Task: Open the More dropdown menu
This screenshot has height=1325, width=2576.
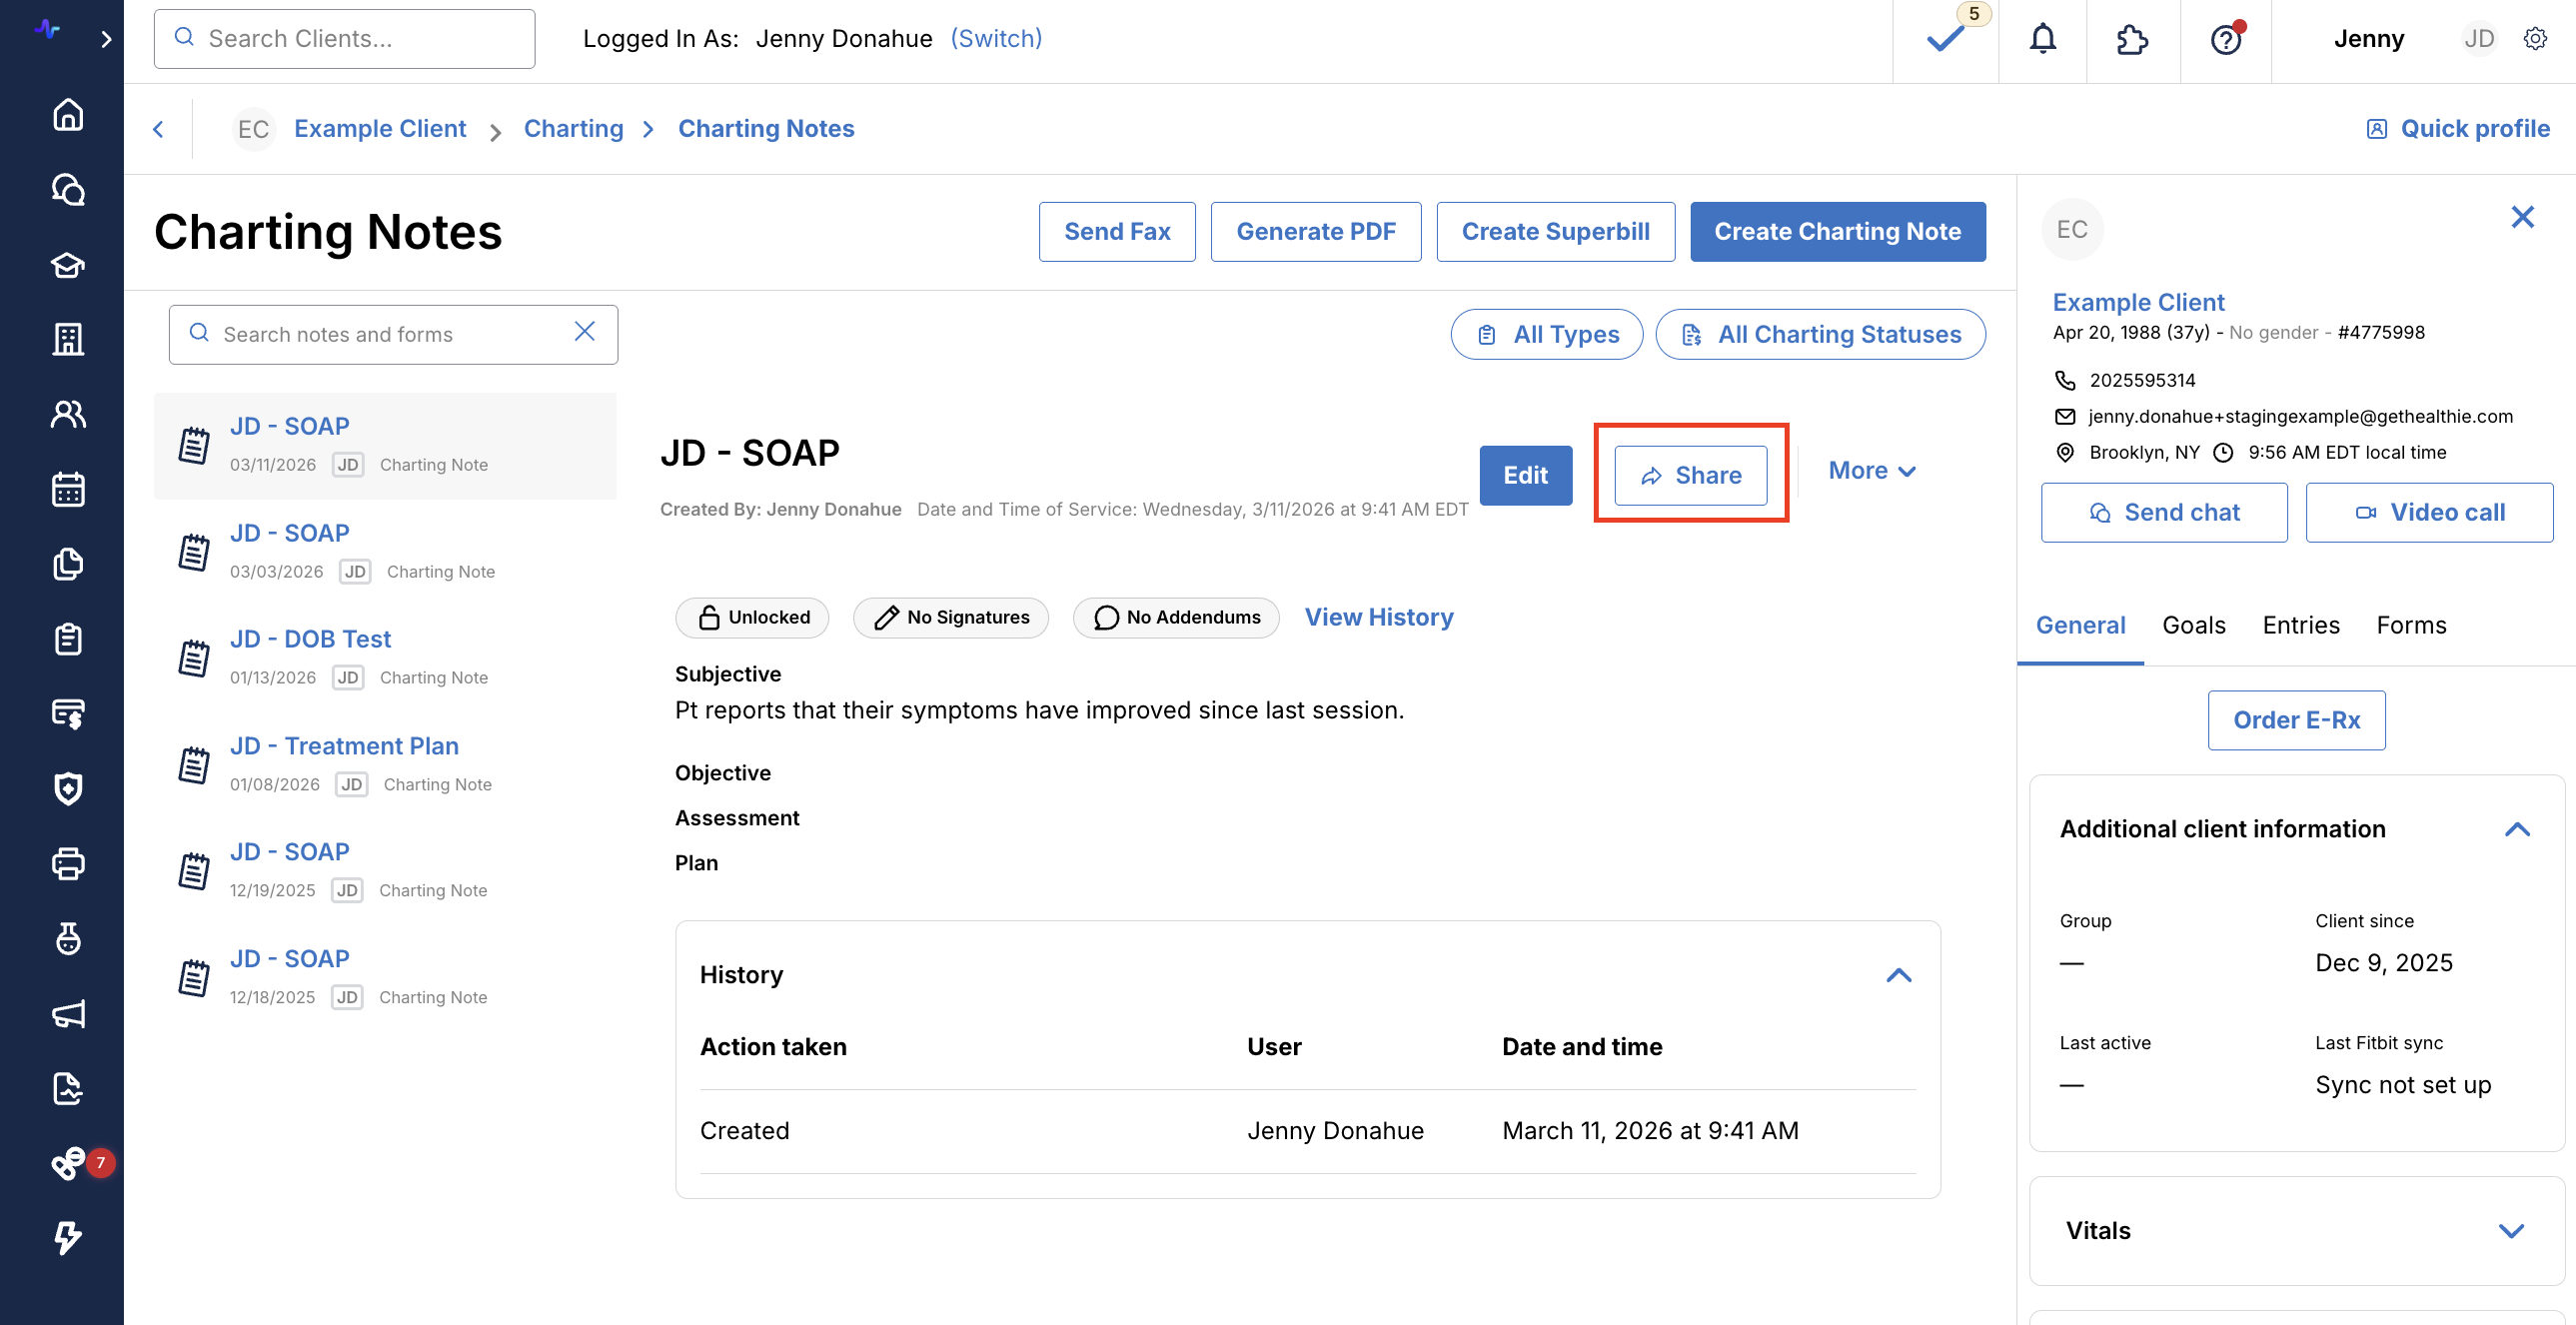Action: 1871,470
